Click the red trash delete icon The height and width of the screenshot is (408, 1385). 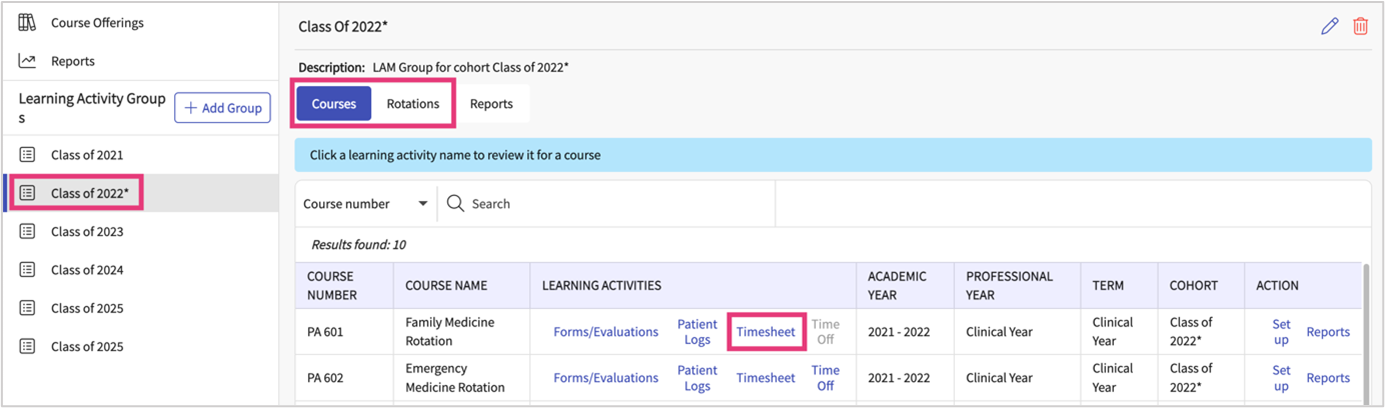click(1360, 27)
